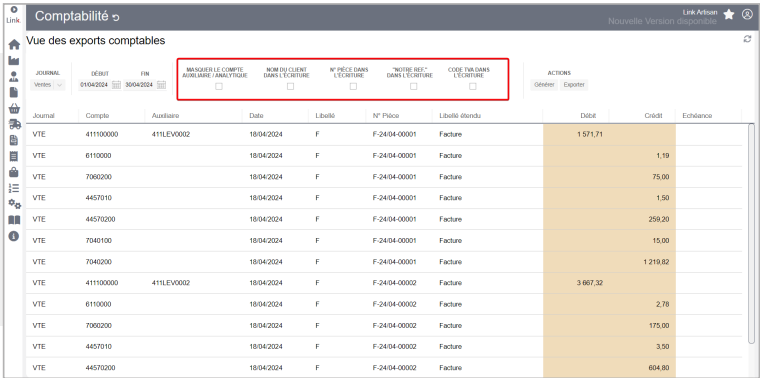Click the favorite star icon in header
760x378 pixels.
point(729,15)
